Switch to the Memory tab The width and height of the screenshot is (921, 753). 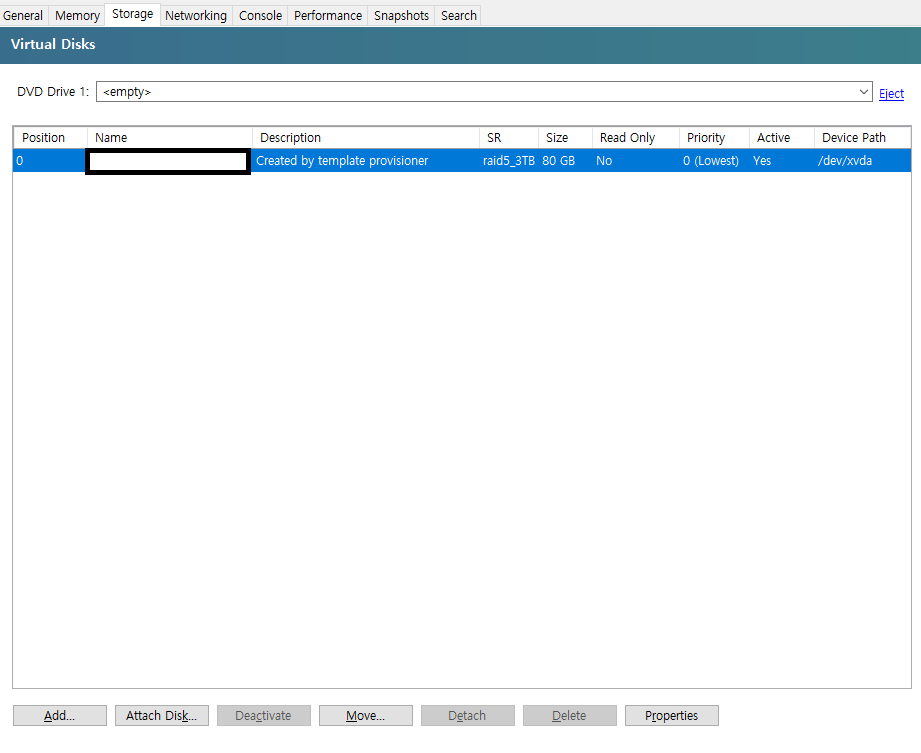point(76,15)
